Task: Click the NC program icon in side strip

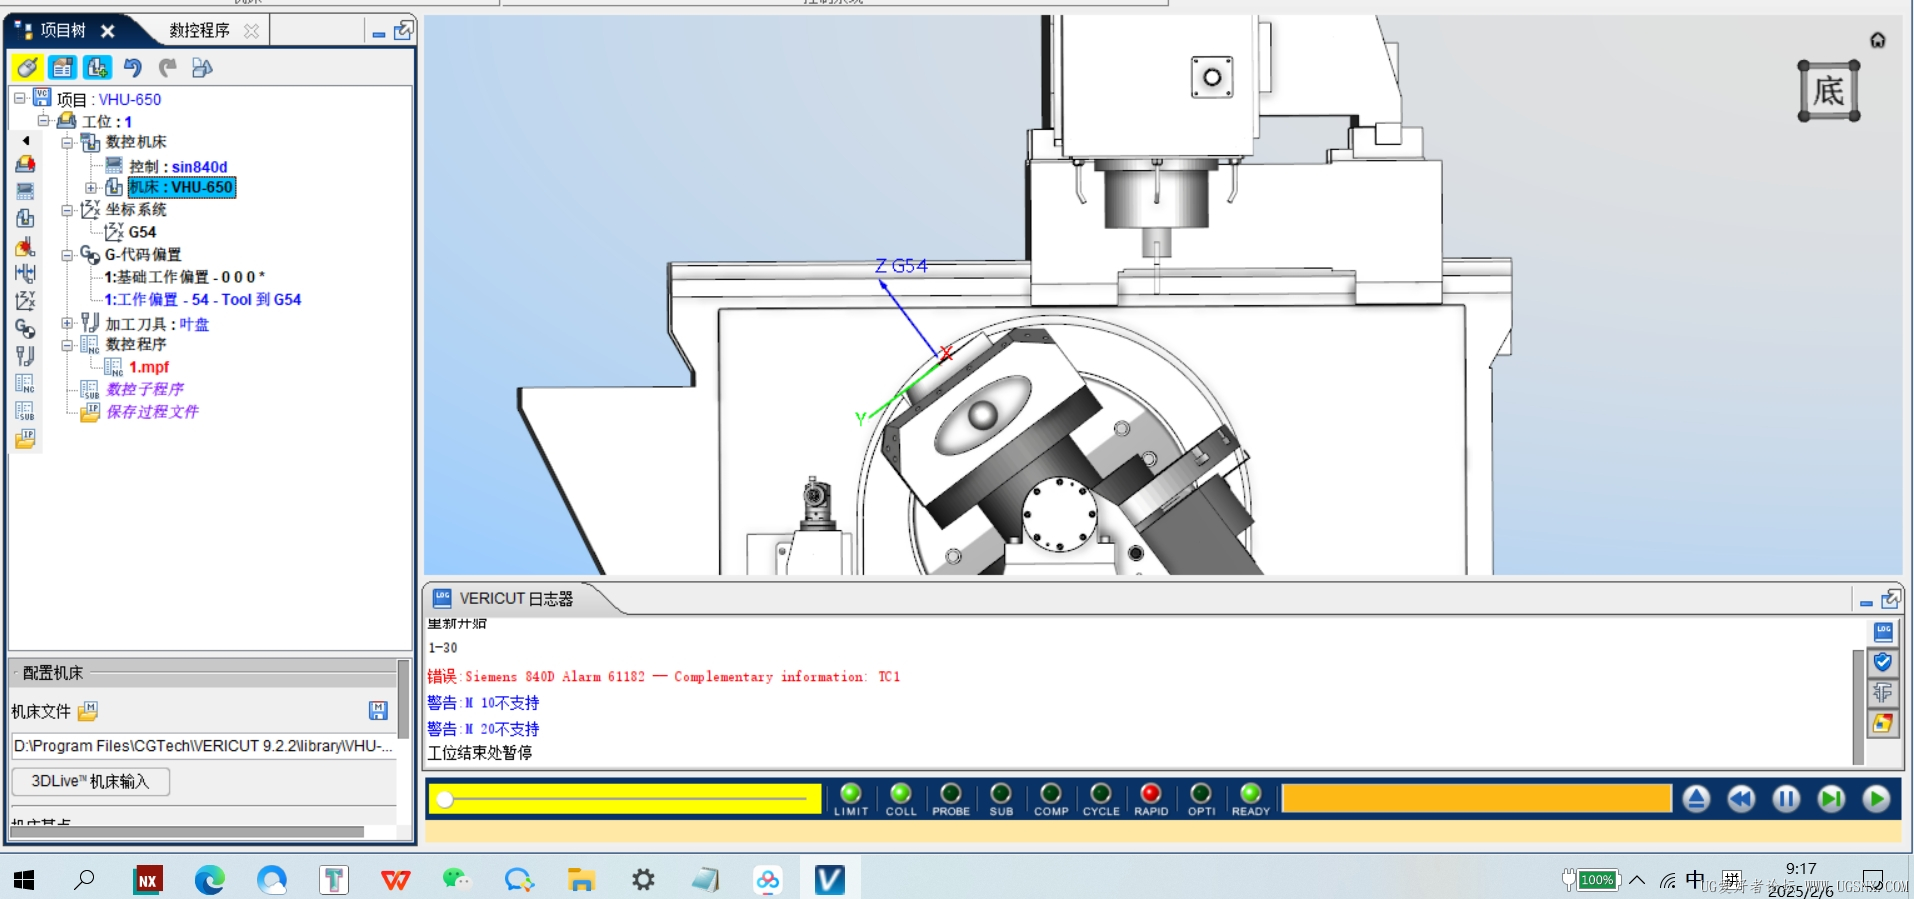Action: click(x=26, y=383)
